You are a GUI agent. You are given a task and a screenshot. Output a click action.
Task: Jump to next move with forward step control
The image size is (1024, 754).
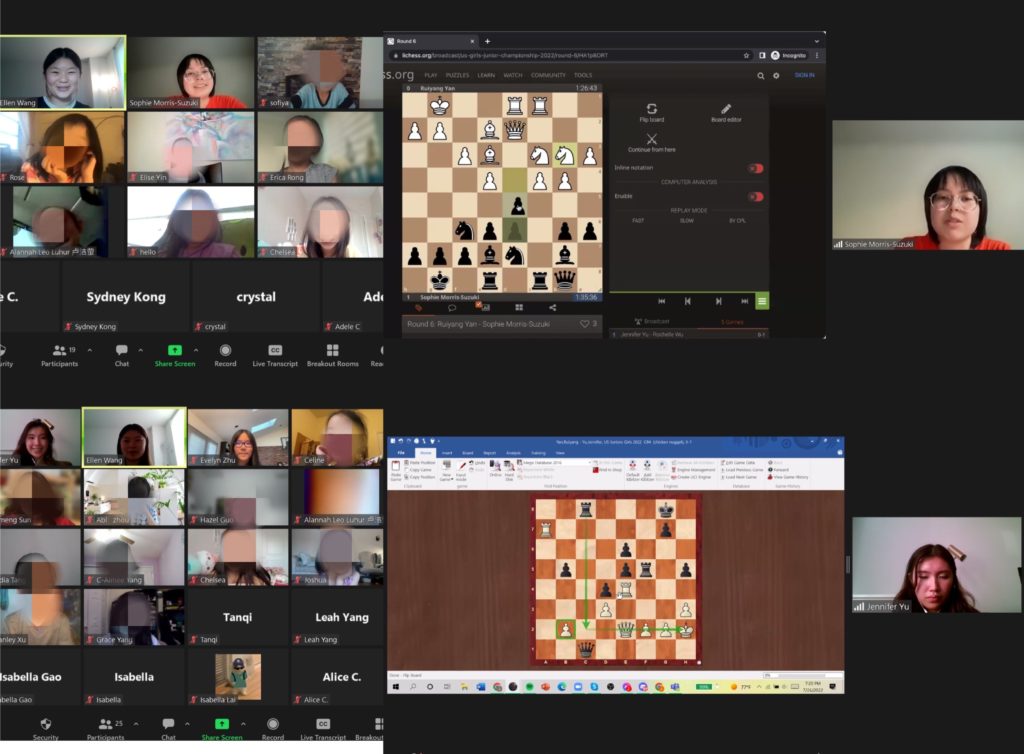point(718,300)
